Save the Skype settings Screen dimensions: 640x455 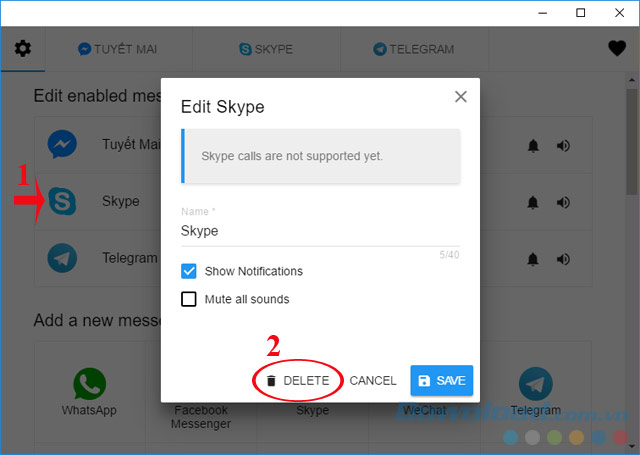(441, 381)
